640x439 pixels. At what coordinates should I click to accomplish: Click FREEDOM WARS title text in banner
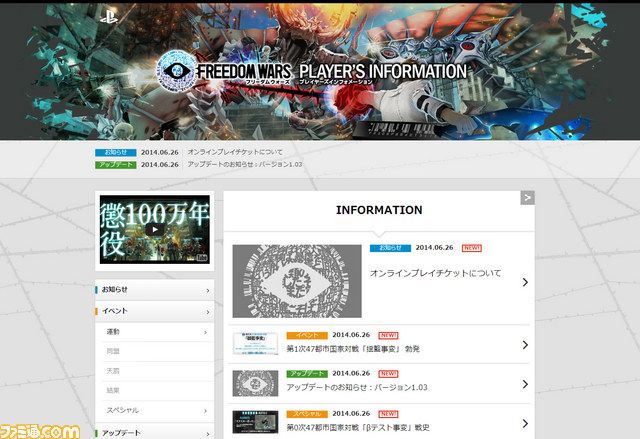pyautogui.click(x=244, y=71)
